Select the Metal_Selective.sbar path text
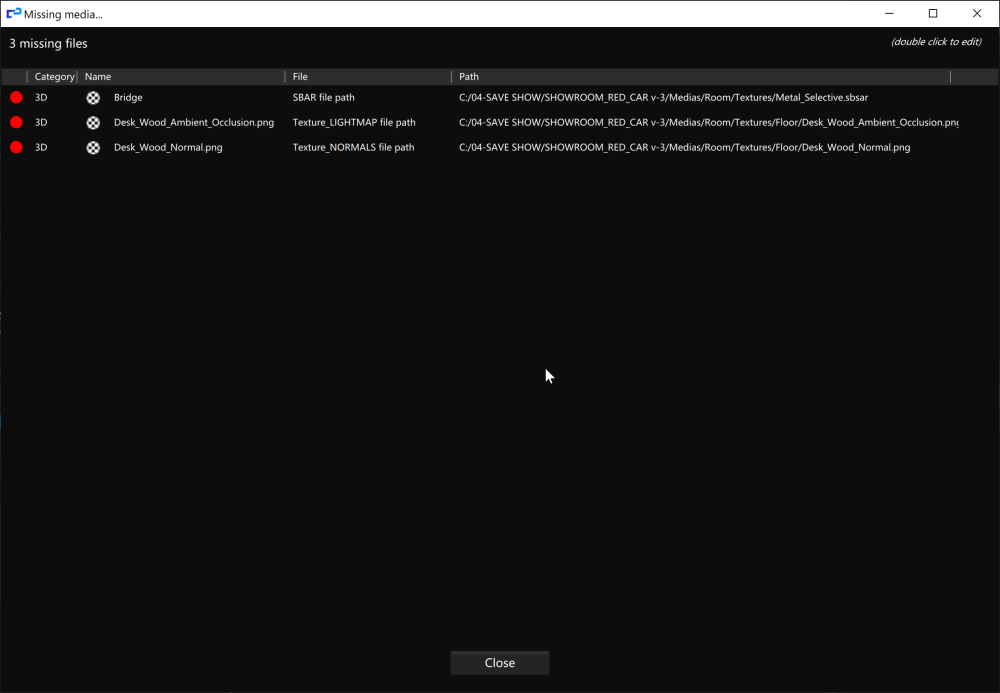 click(662, 97)
